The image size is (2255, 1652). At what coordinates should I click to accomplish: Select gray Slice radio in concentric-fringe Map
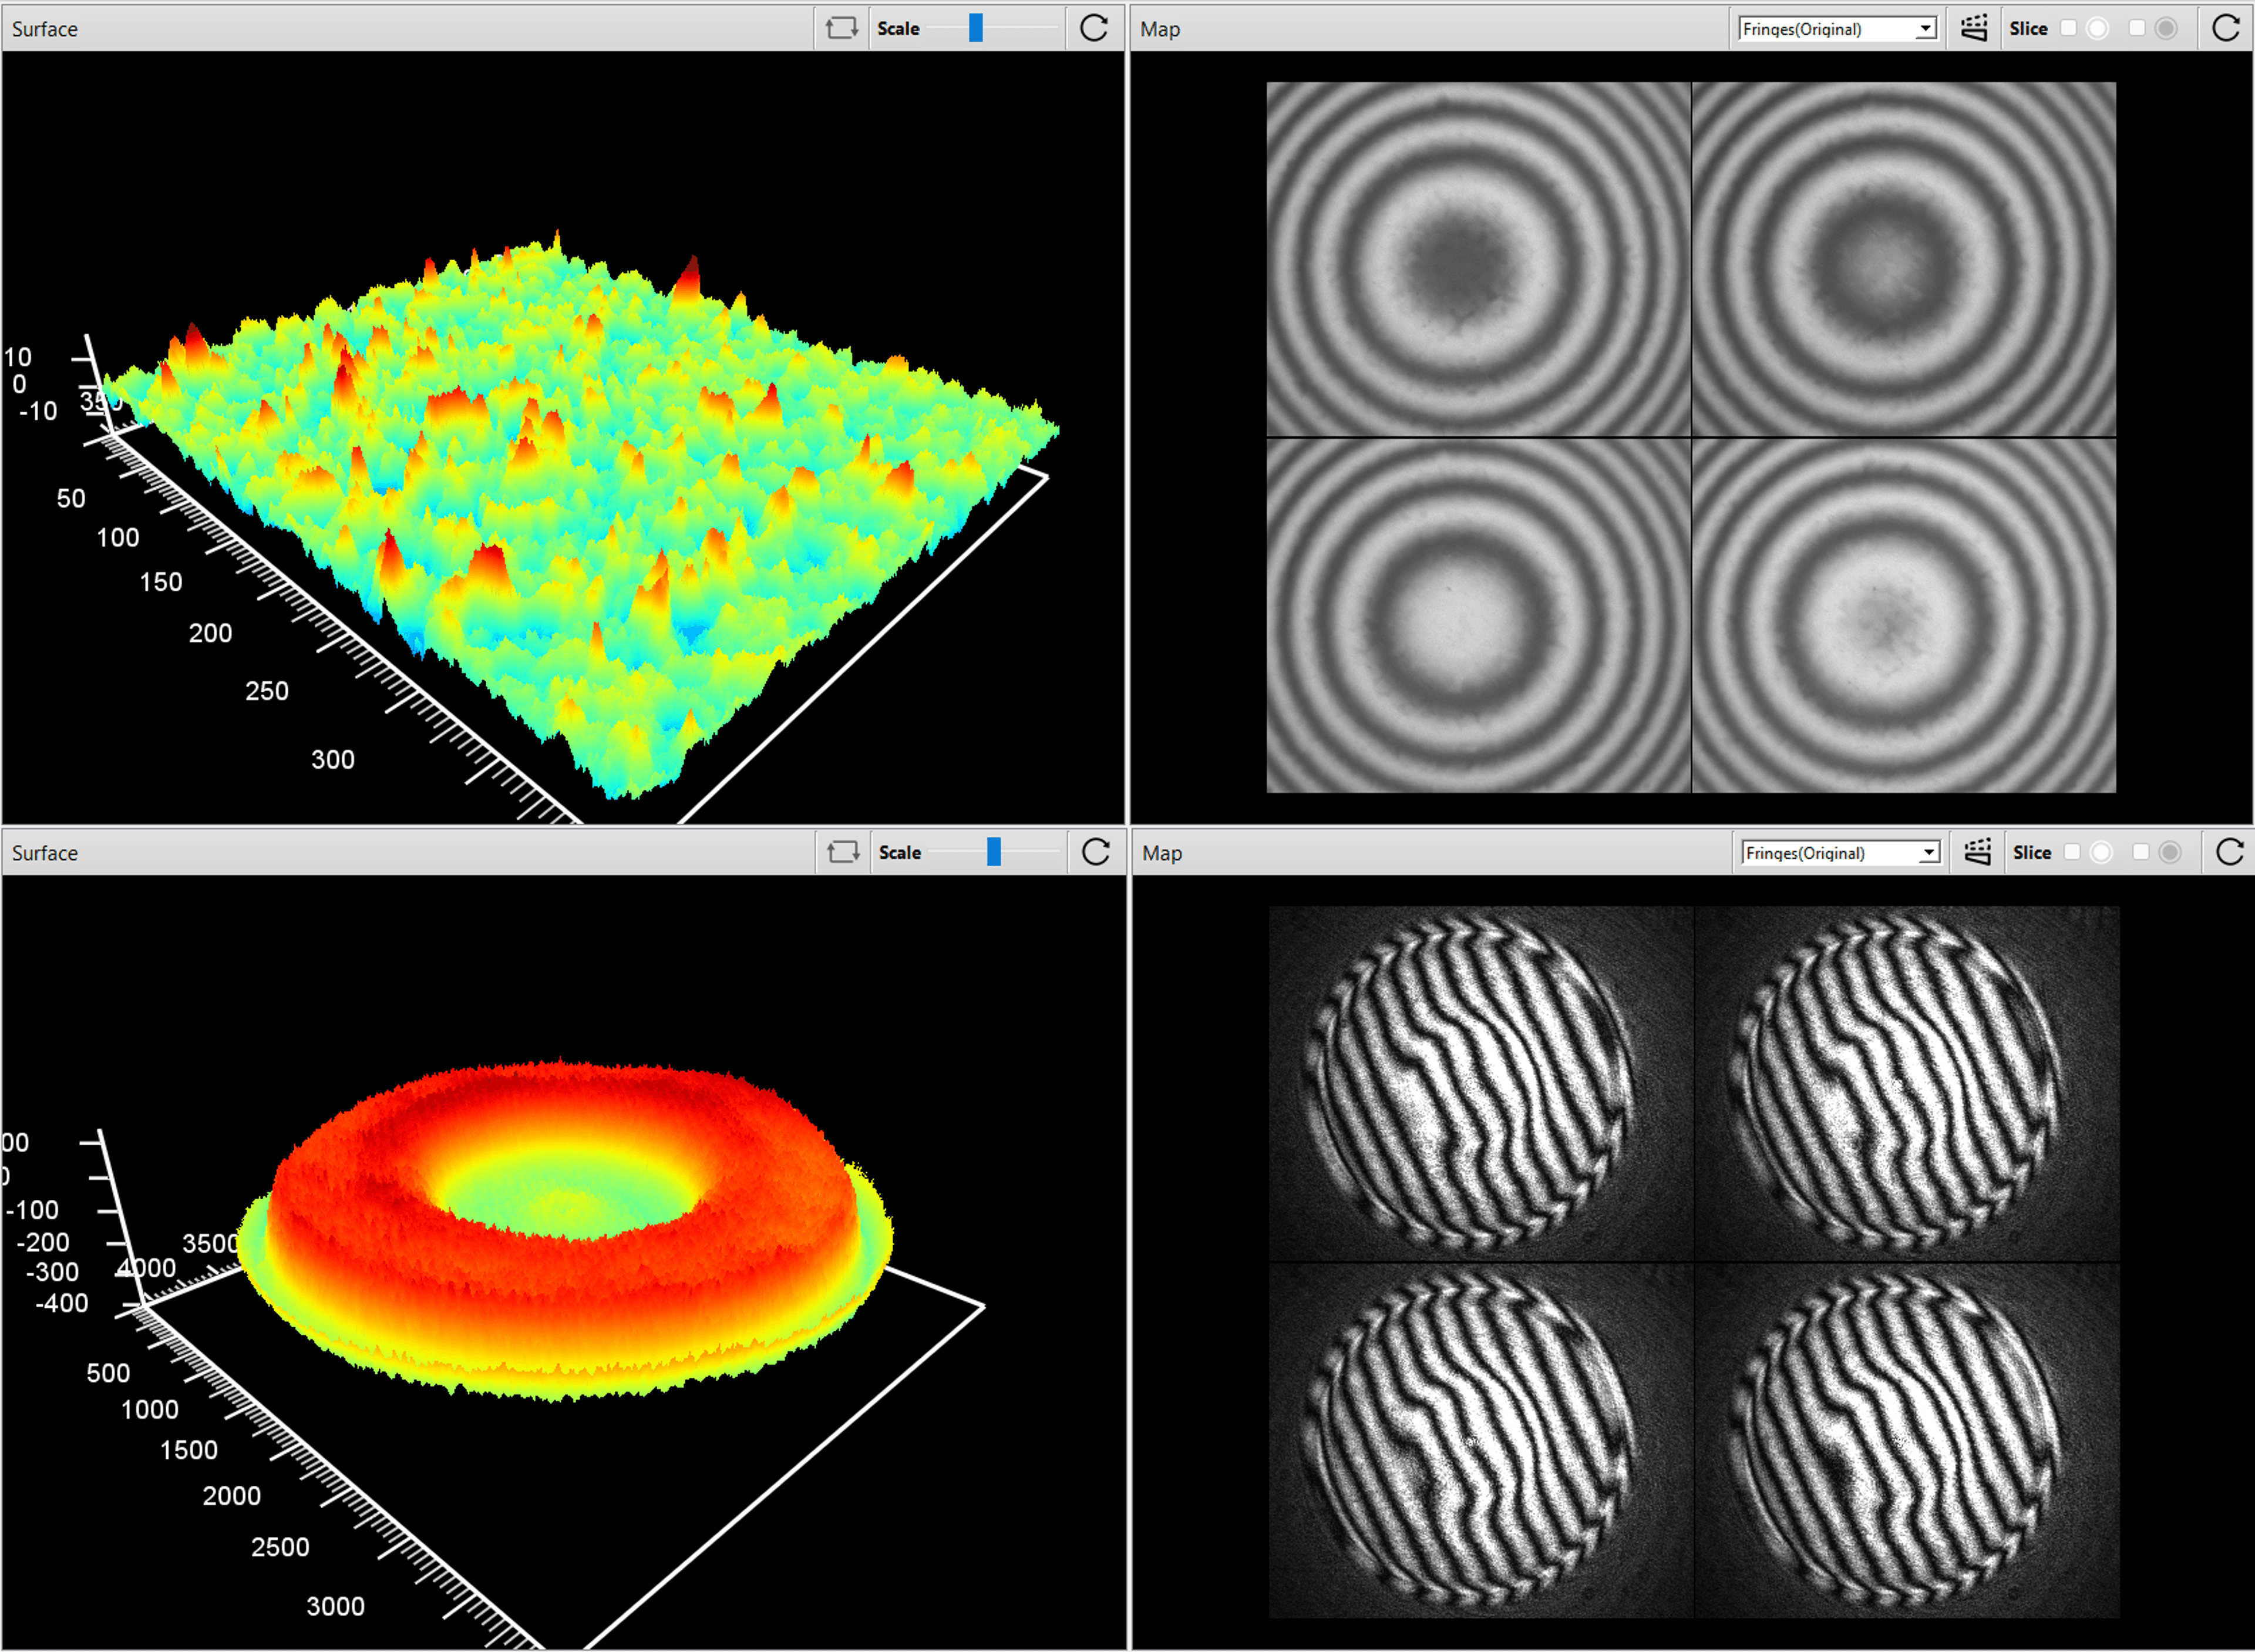point(2166,28)
